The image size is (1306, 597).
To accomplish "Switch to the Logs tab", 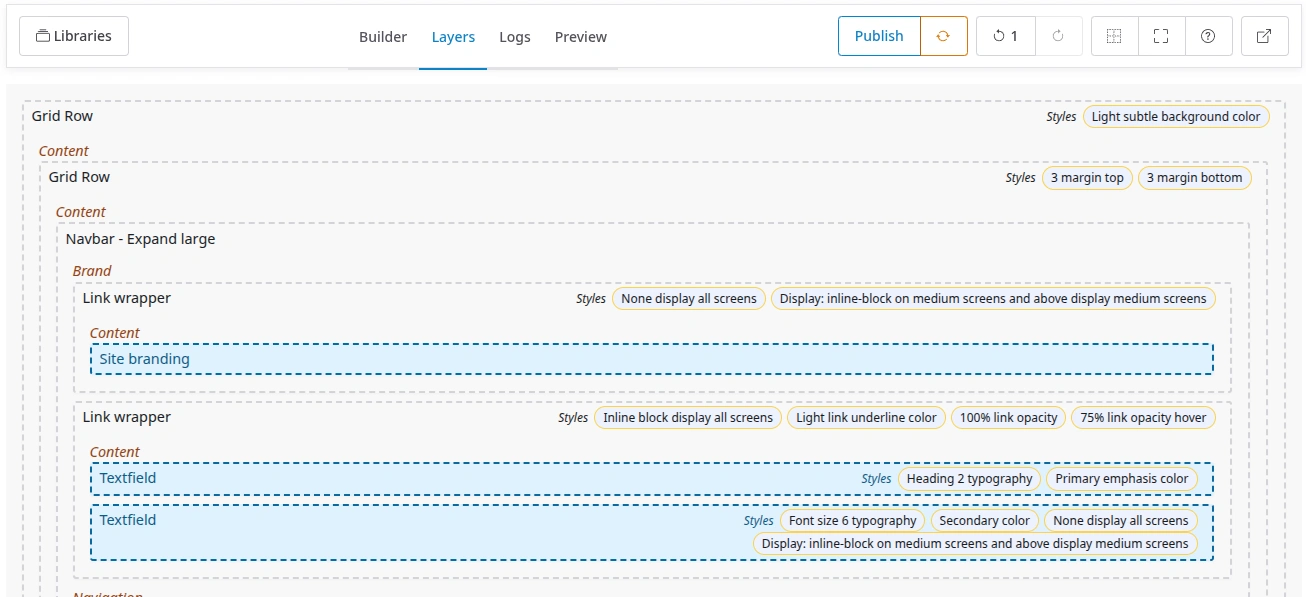I will tap(515, 37).
